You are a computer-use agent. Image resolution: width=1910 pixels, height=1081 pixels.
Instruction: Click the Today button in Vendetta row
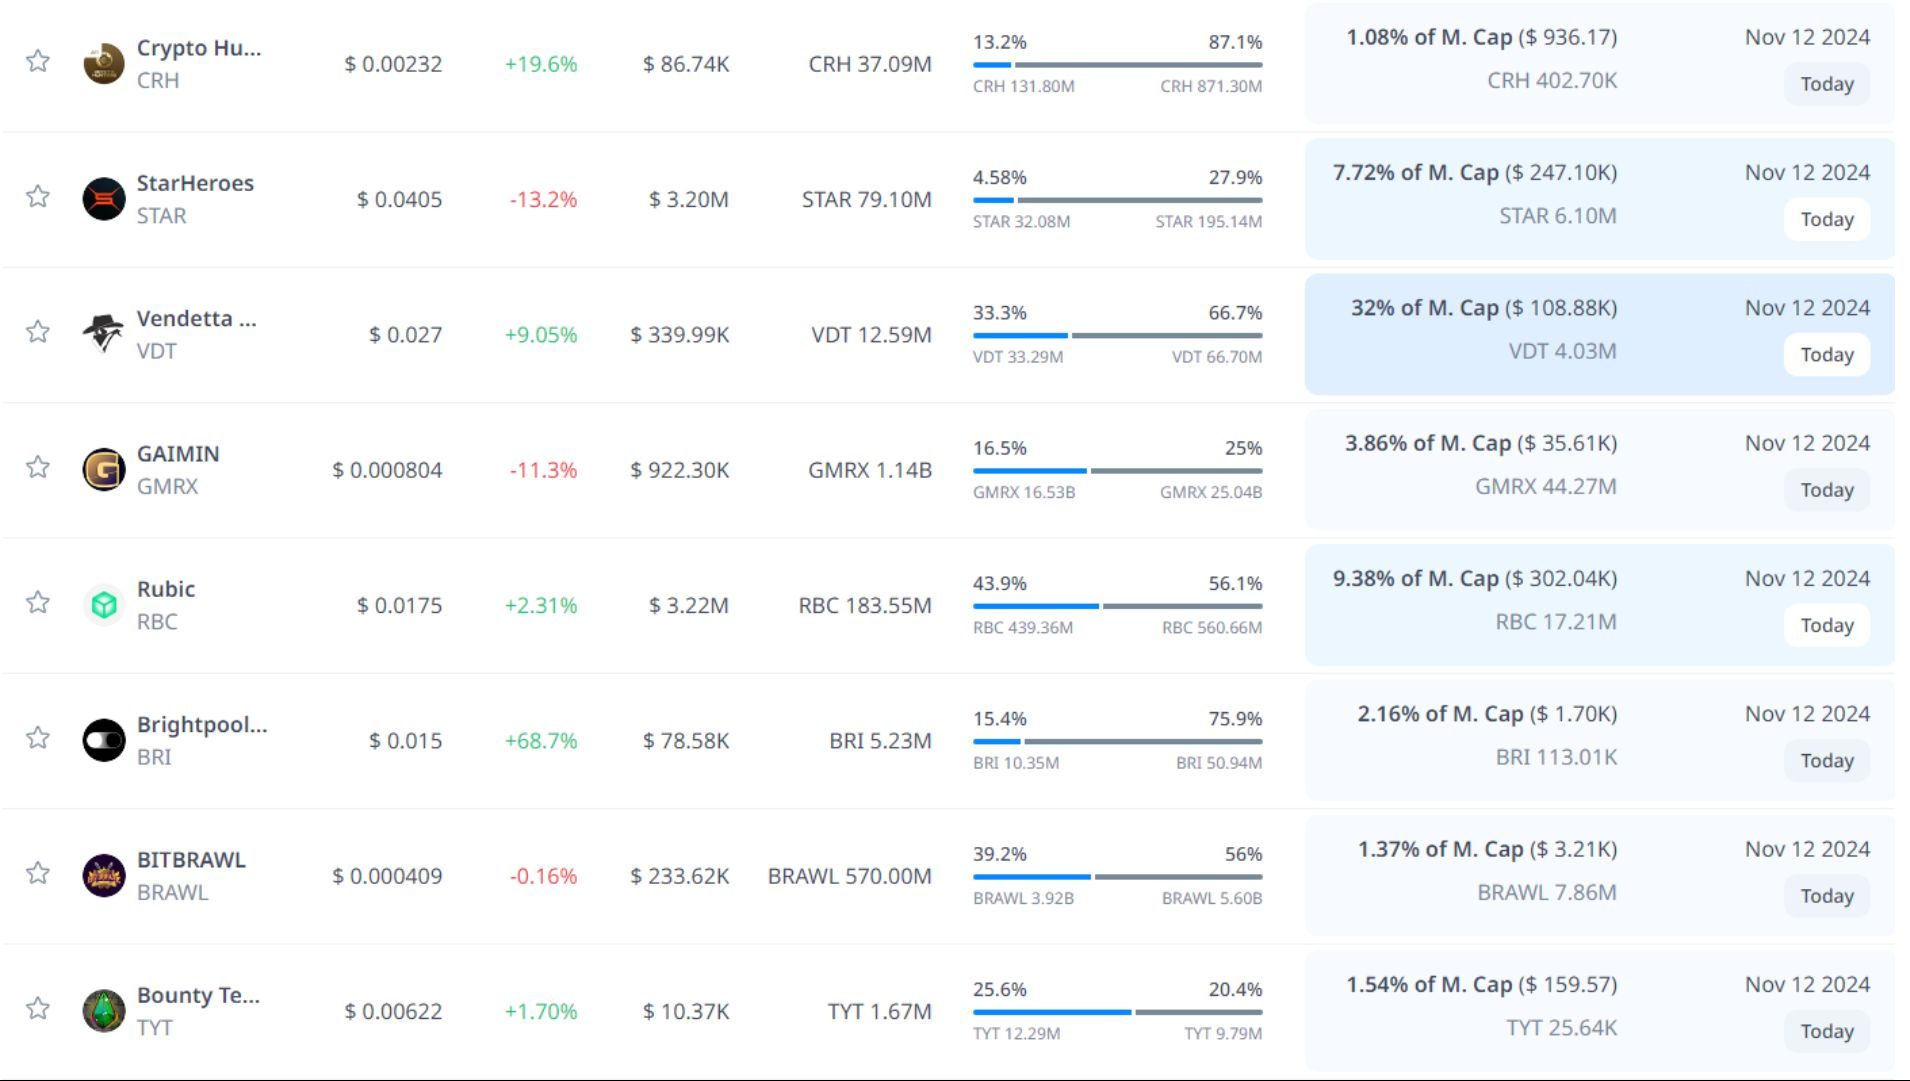(x=1826, y=355)
